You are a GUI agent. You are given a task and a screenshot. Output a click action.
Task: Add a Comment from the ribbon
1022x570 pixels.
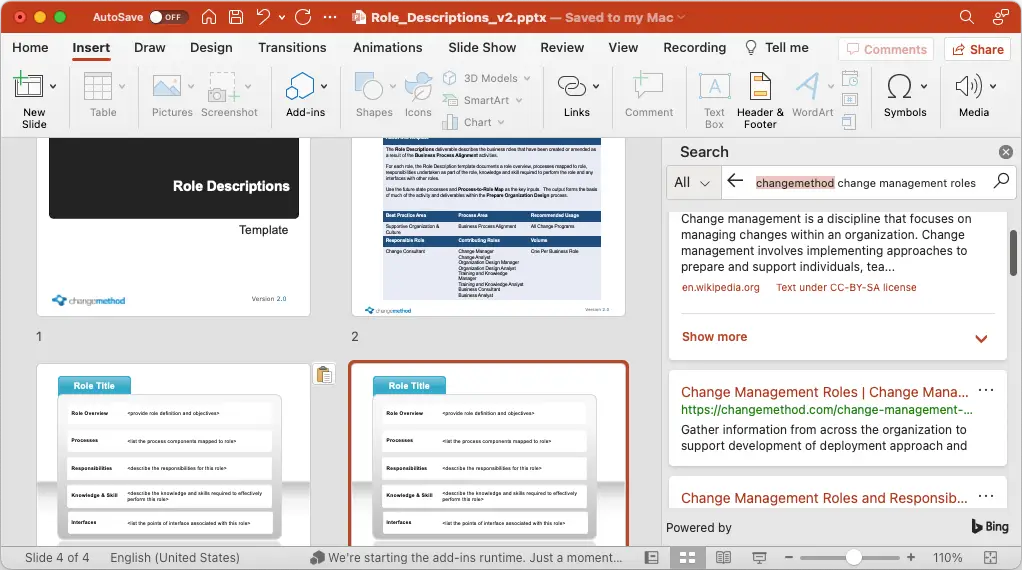pyautogui.click(x=649, y=95)
